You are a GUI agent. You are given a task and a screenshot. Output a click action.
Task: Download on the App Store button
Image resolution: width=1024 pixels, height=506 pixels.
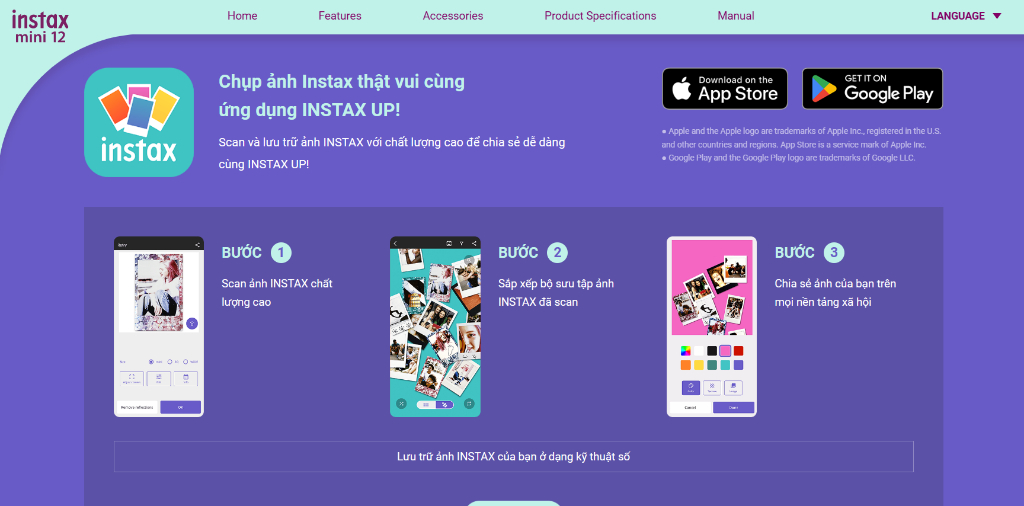click(x=725, y=89)
